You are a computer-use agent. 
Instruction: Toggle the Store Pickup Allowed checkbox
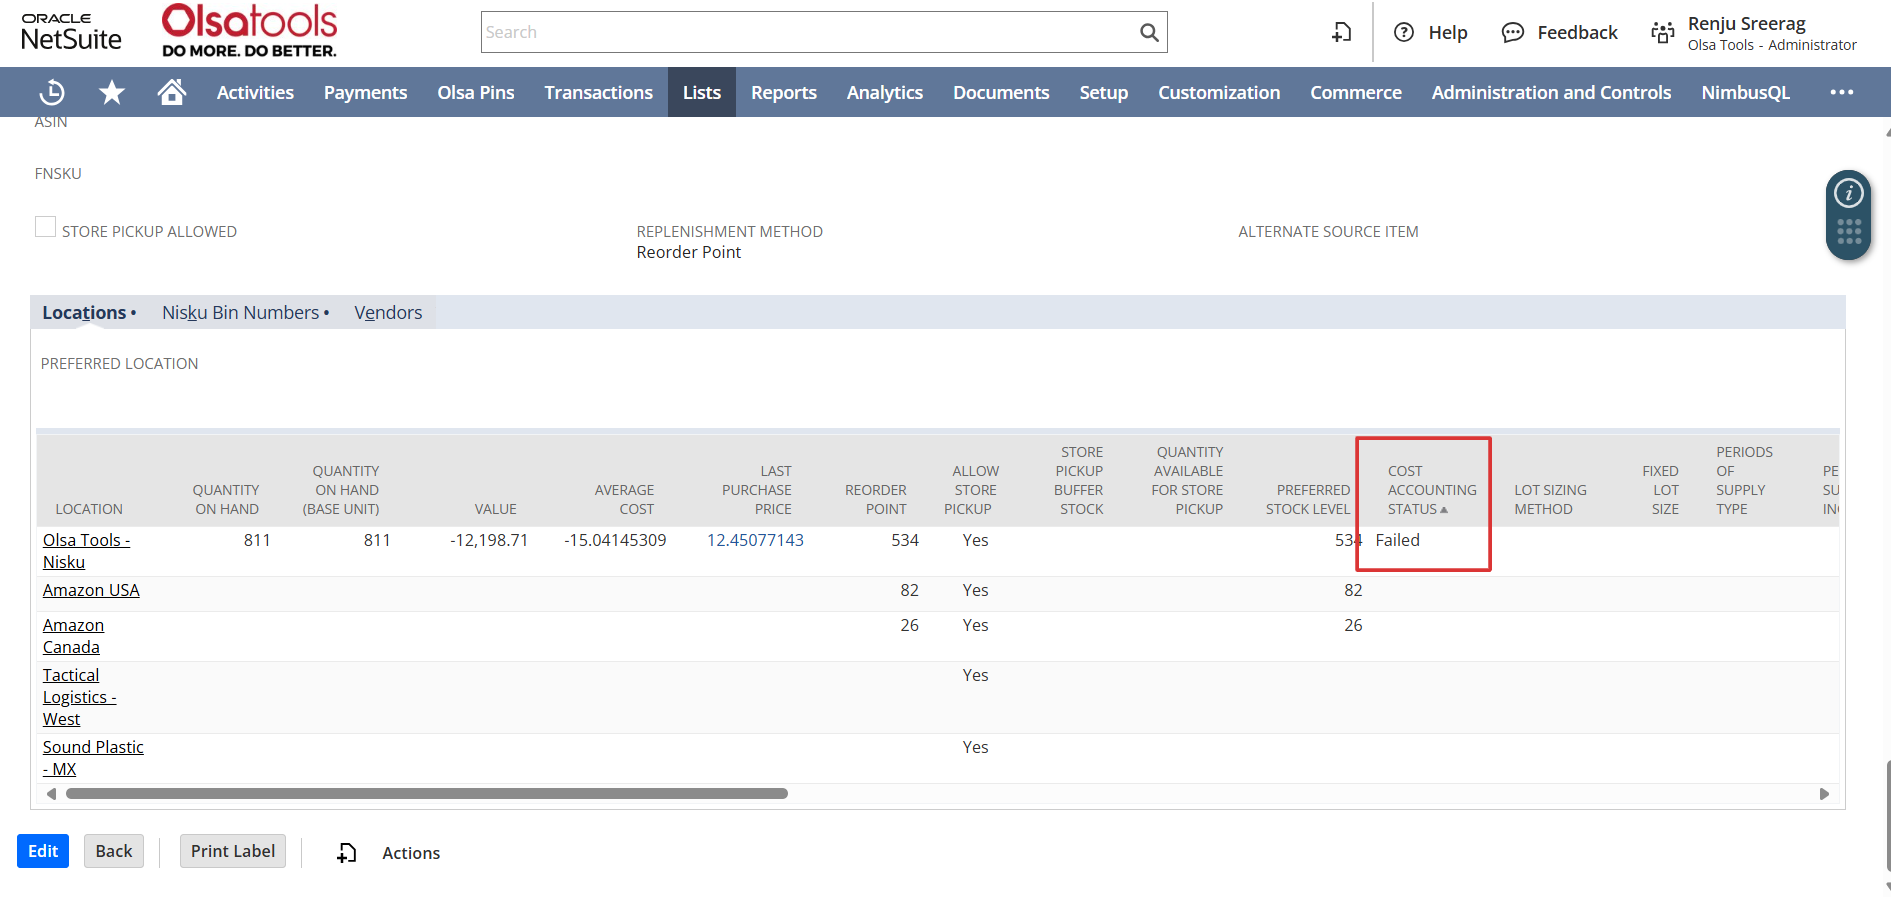pyautogui.click(x=46, y=227)
